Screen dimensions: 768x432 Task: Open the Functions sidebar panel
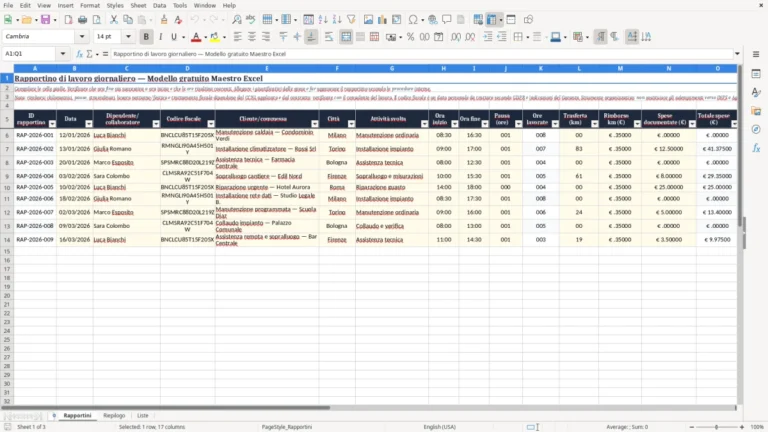[x=756, y=148]
